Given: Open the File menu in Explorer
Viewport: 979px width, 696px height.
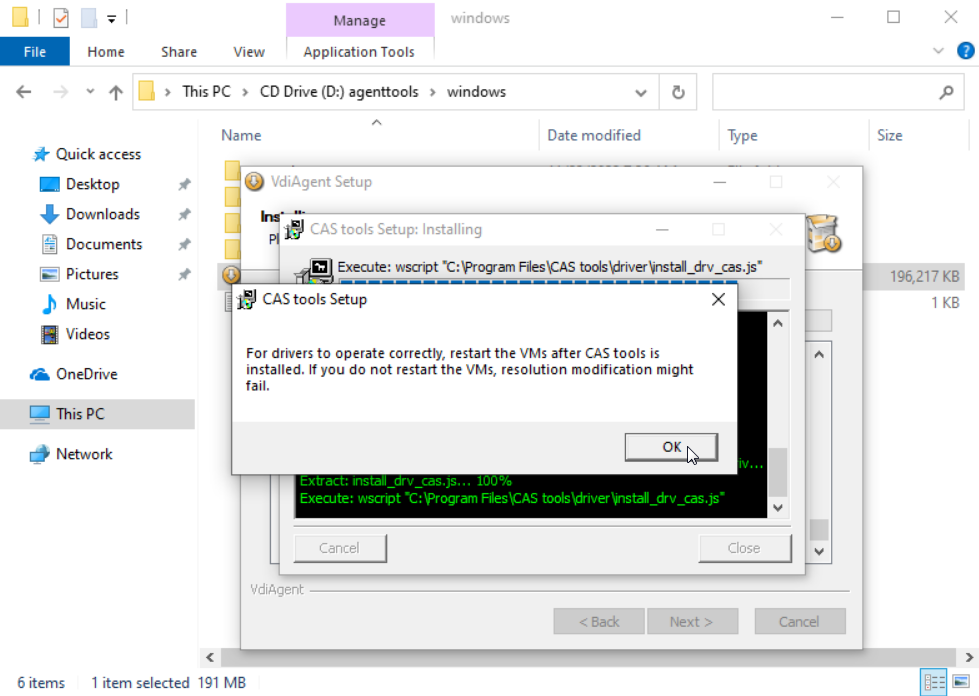Looking at the screenshot, I should (35, 52).
